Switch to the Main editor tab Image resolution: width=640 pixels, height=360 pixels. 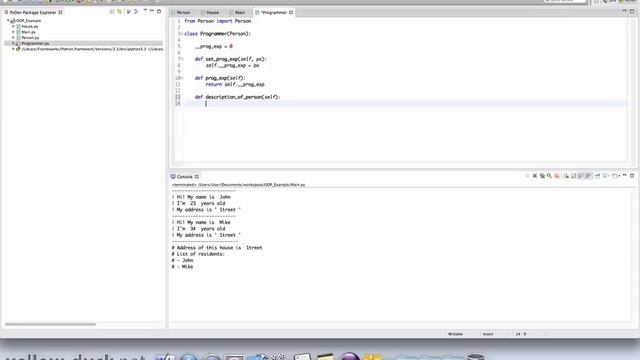click(x=239, y=13)
